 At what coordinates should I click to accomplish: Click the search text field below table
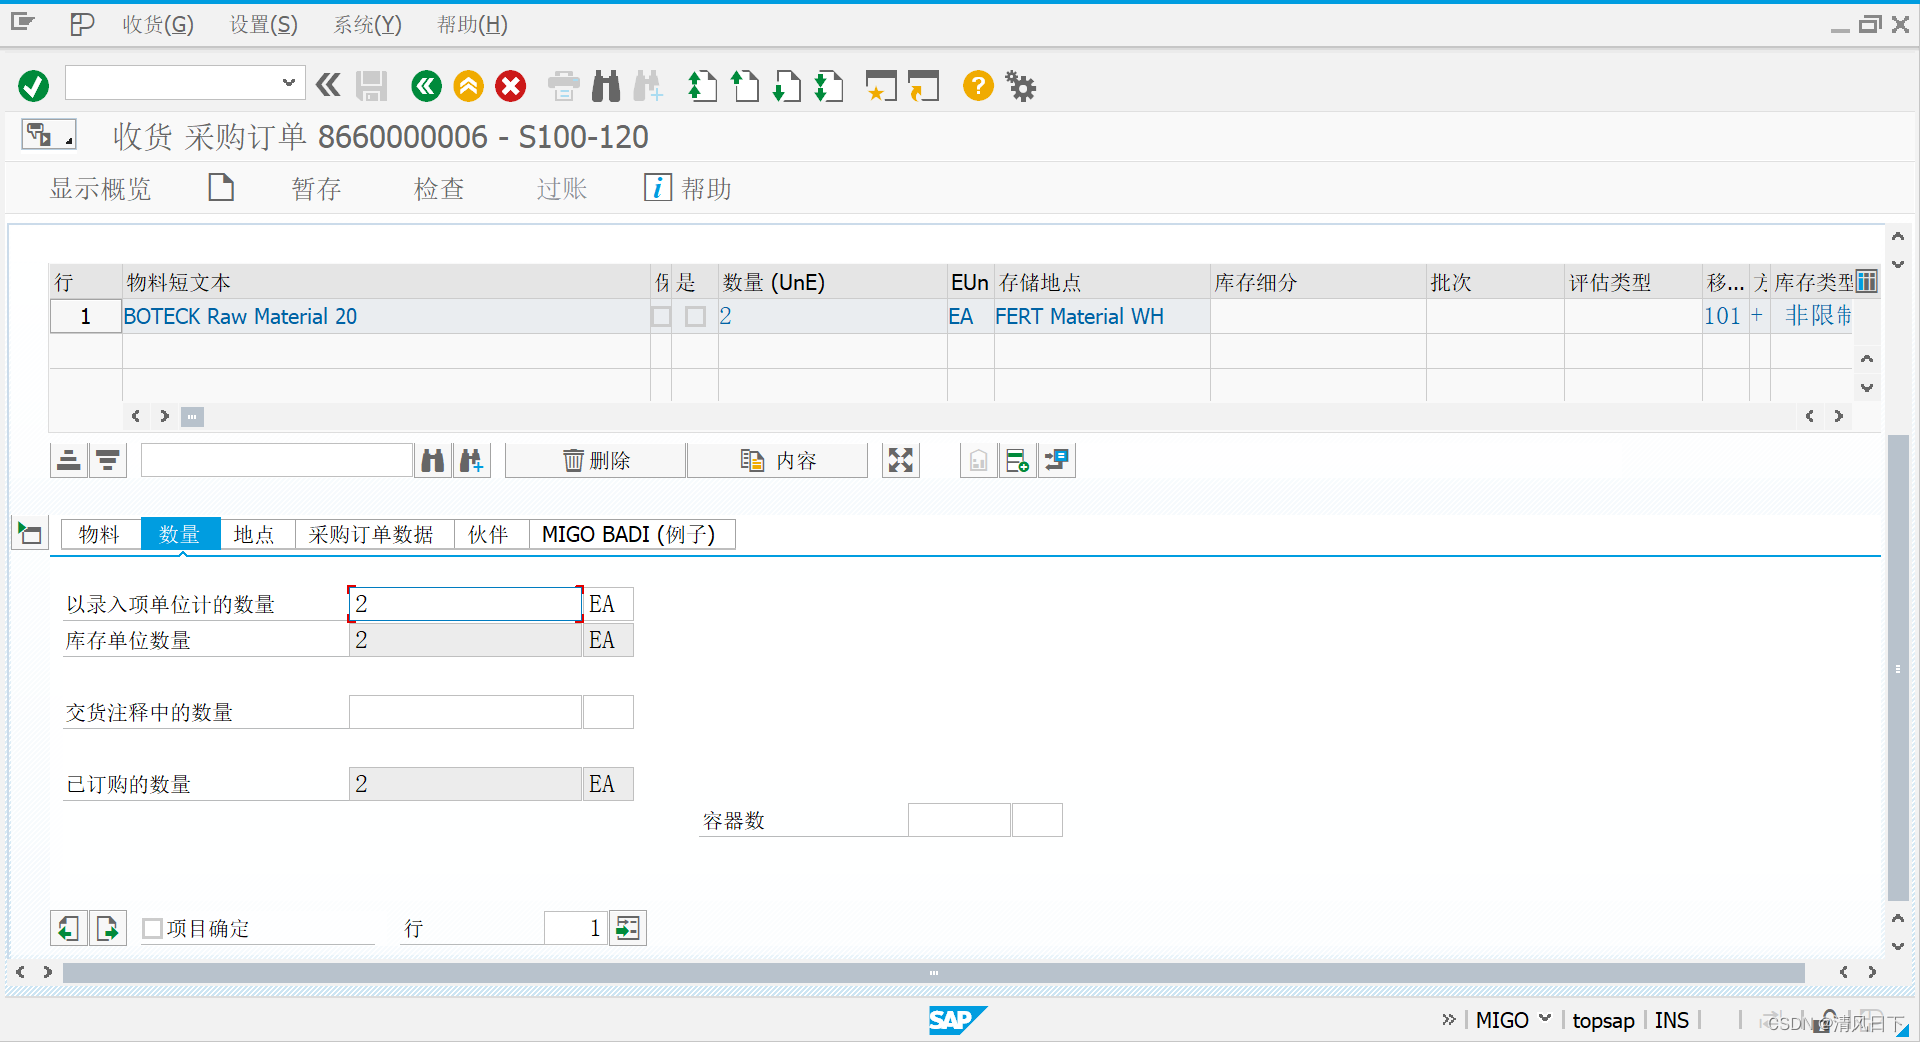click(276, 460)
